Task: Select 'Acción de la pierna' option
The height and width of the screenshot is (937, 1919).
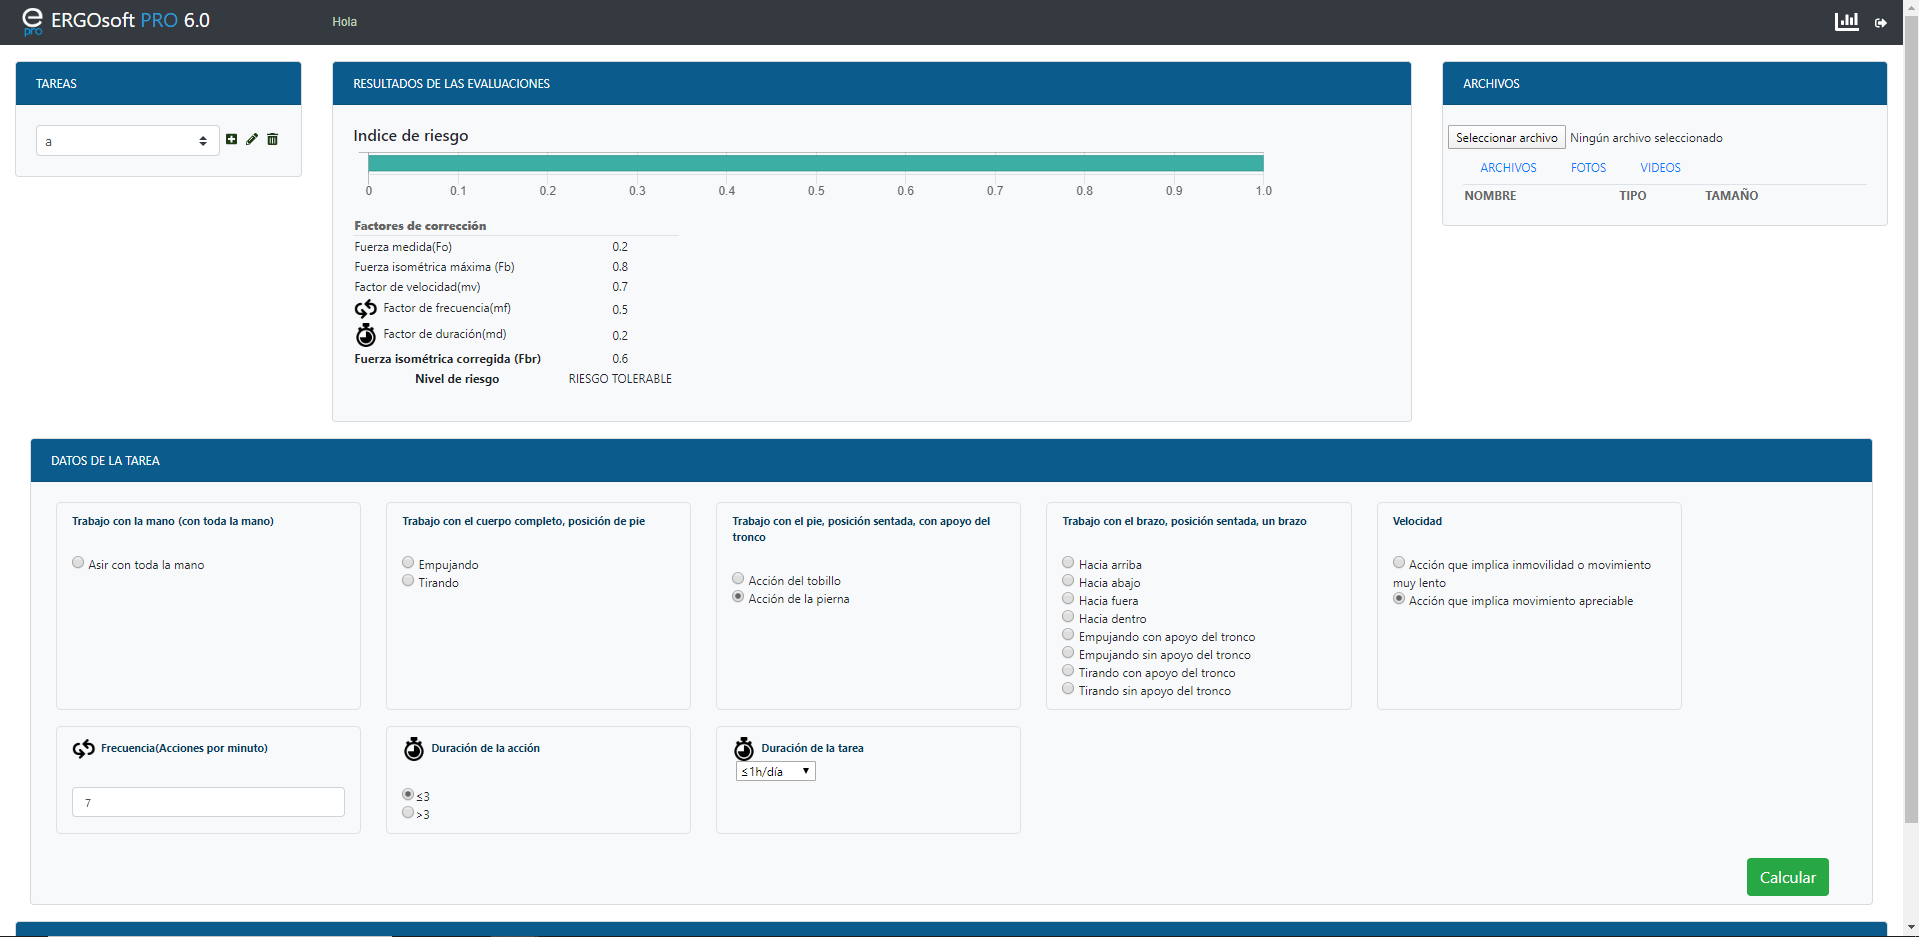Action: pos(738,597)
